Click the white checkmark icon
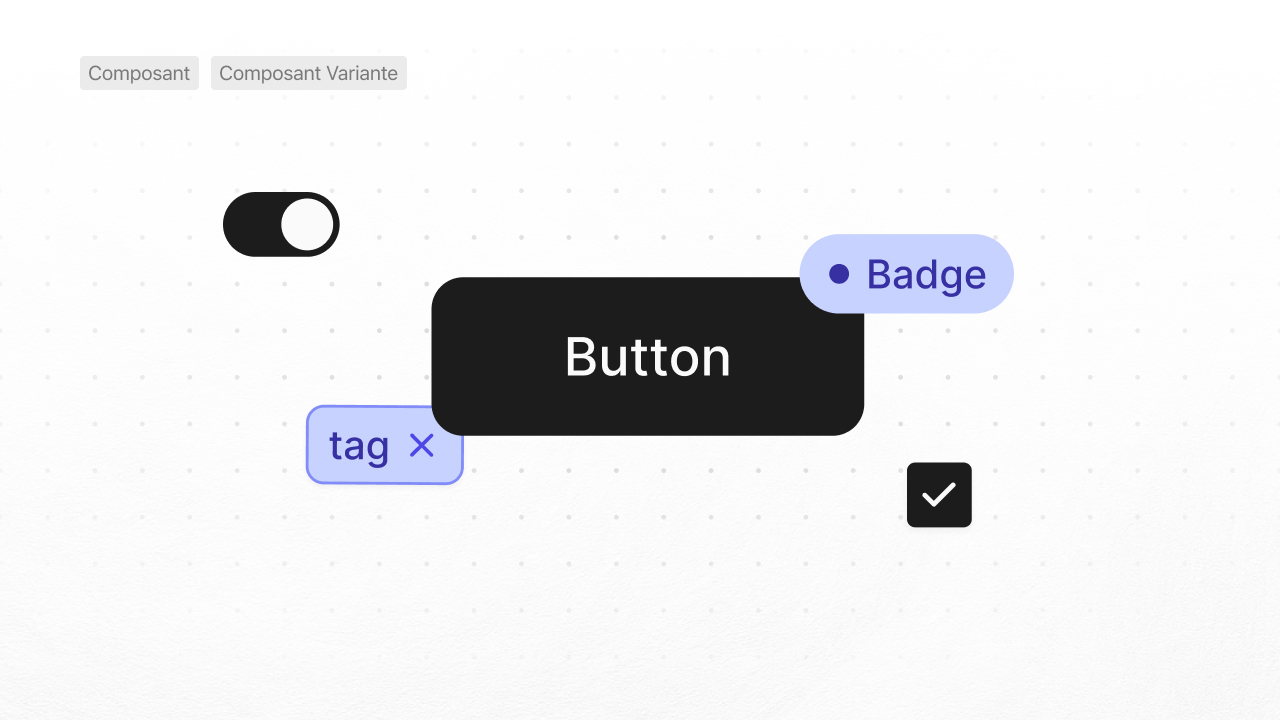The width and height of the screenshot is (1280, 720). (939, 494)
